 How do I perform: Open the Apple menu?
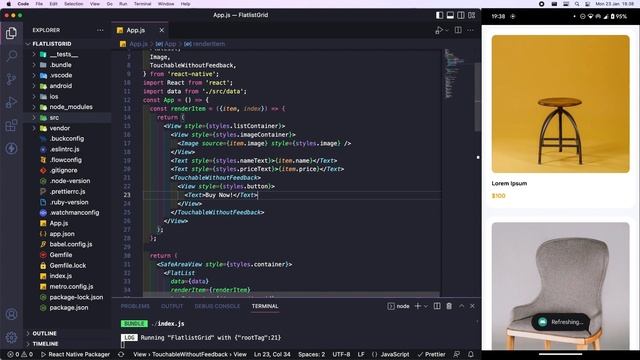coord(9,4)
